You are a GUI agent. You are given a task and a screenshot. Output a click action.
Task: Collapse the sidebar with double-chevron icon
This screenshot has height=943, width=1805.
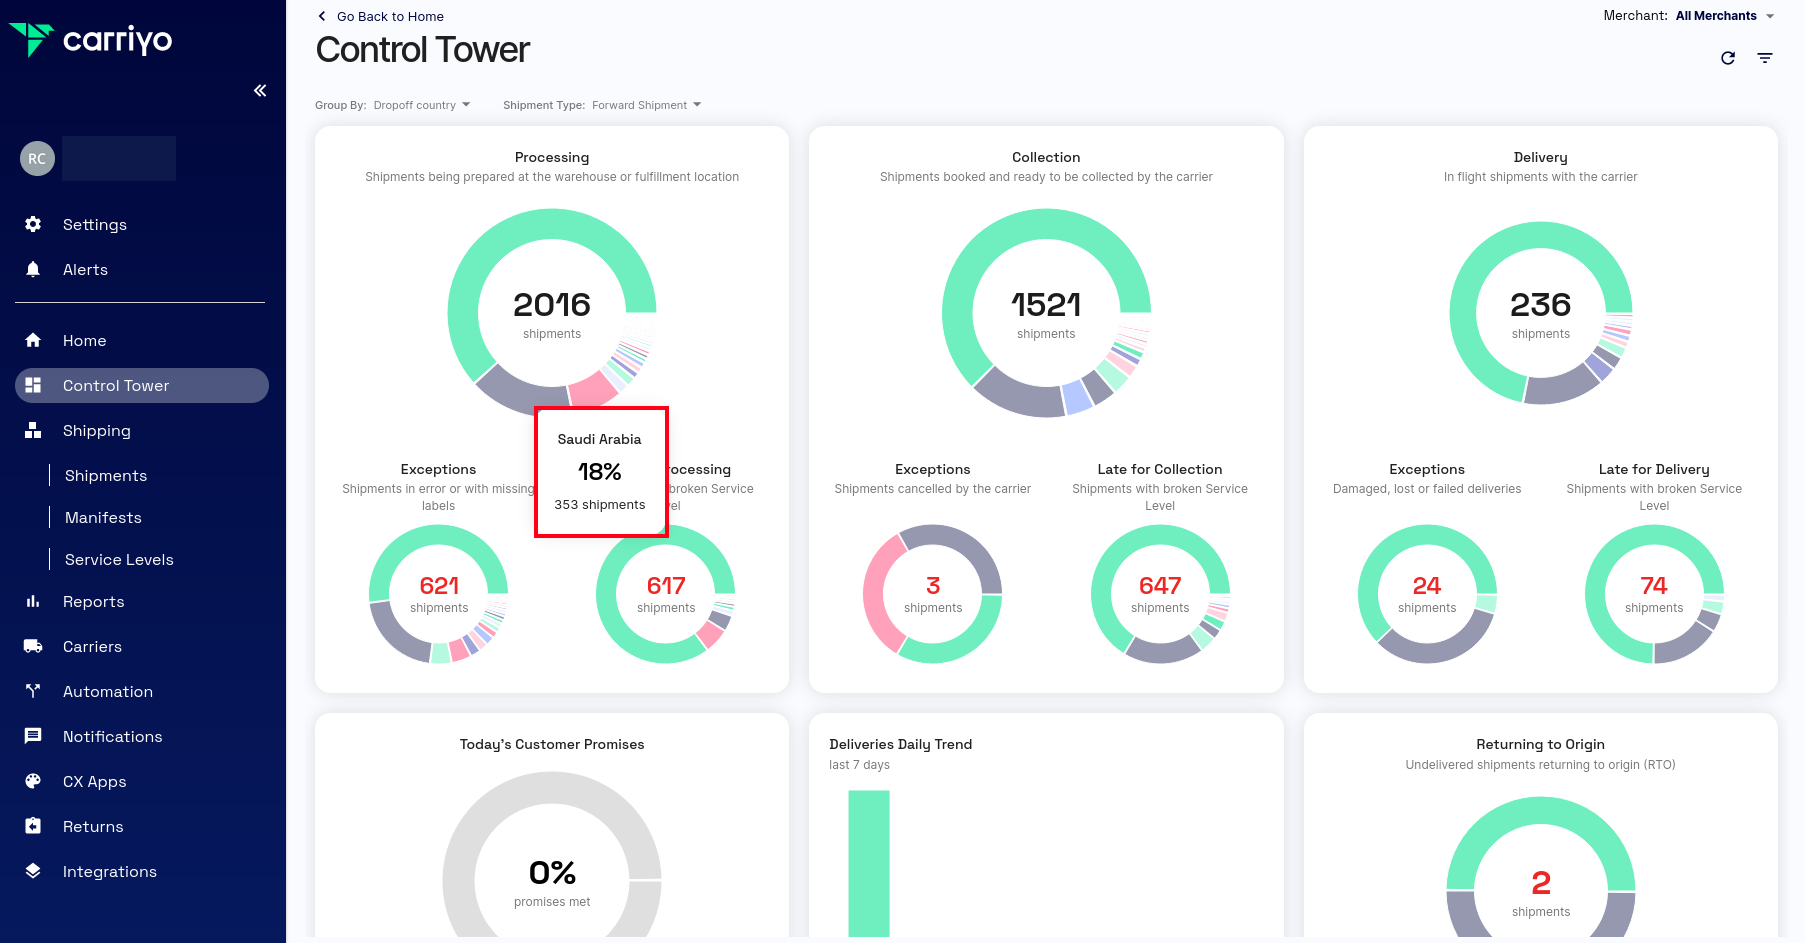pyautogui.click(x=260, y=91)
